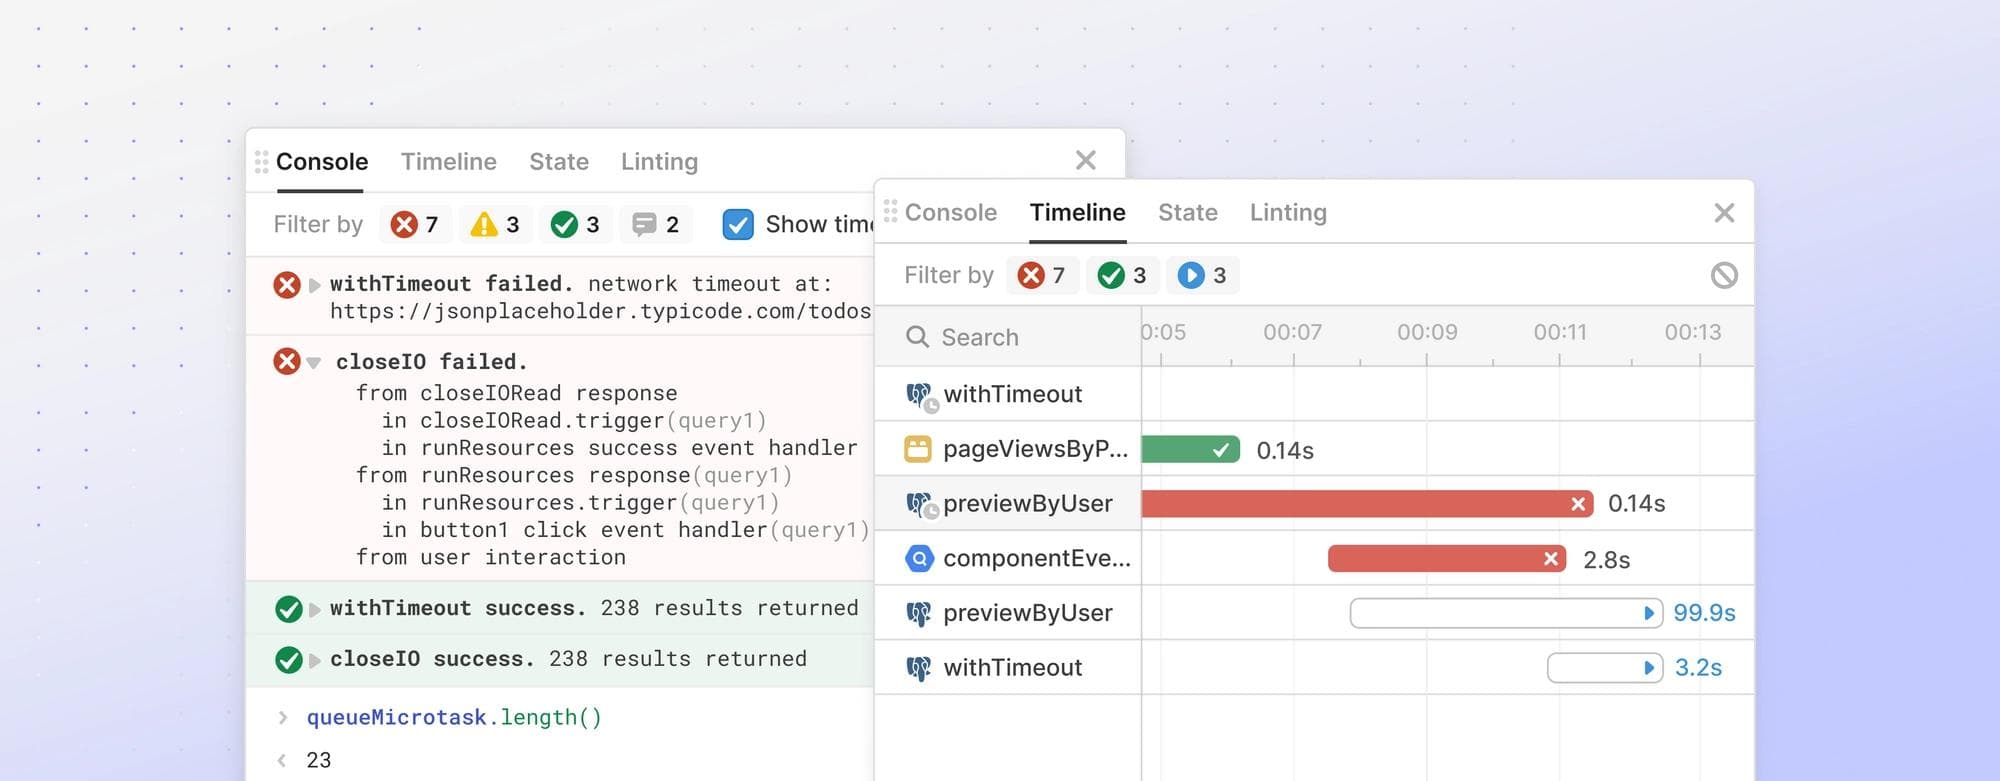The width and height of the screenshot is (2000, 781).
Task: Switch to the State tab
Action: click(x=1187, y=212)
